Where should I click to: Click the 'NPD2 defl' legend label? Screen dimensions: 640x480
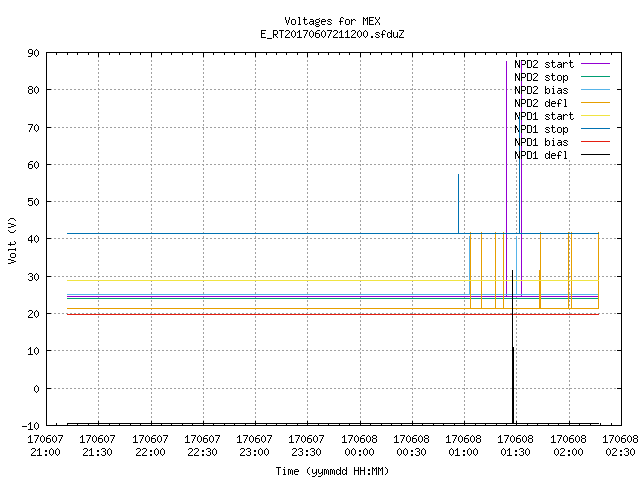tap(541, 103)
